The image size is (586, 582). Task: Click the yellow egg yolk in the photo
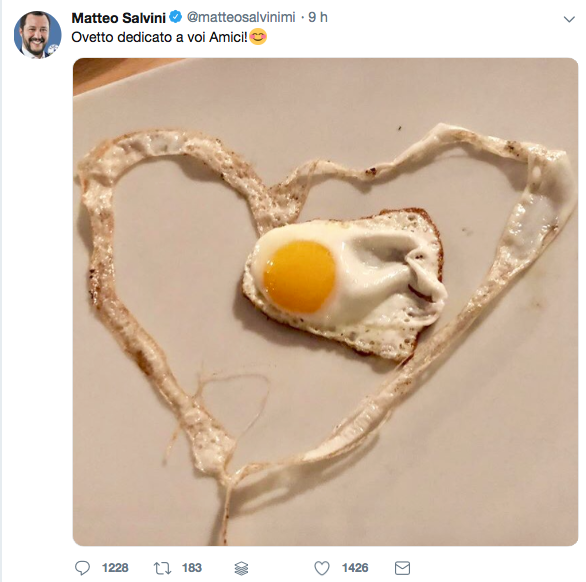point(299,277)
